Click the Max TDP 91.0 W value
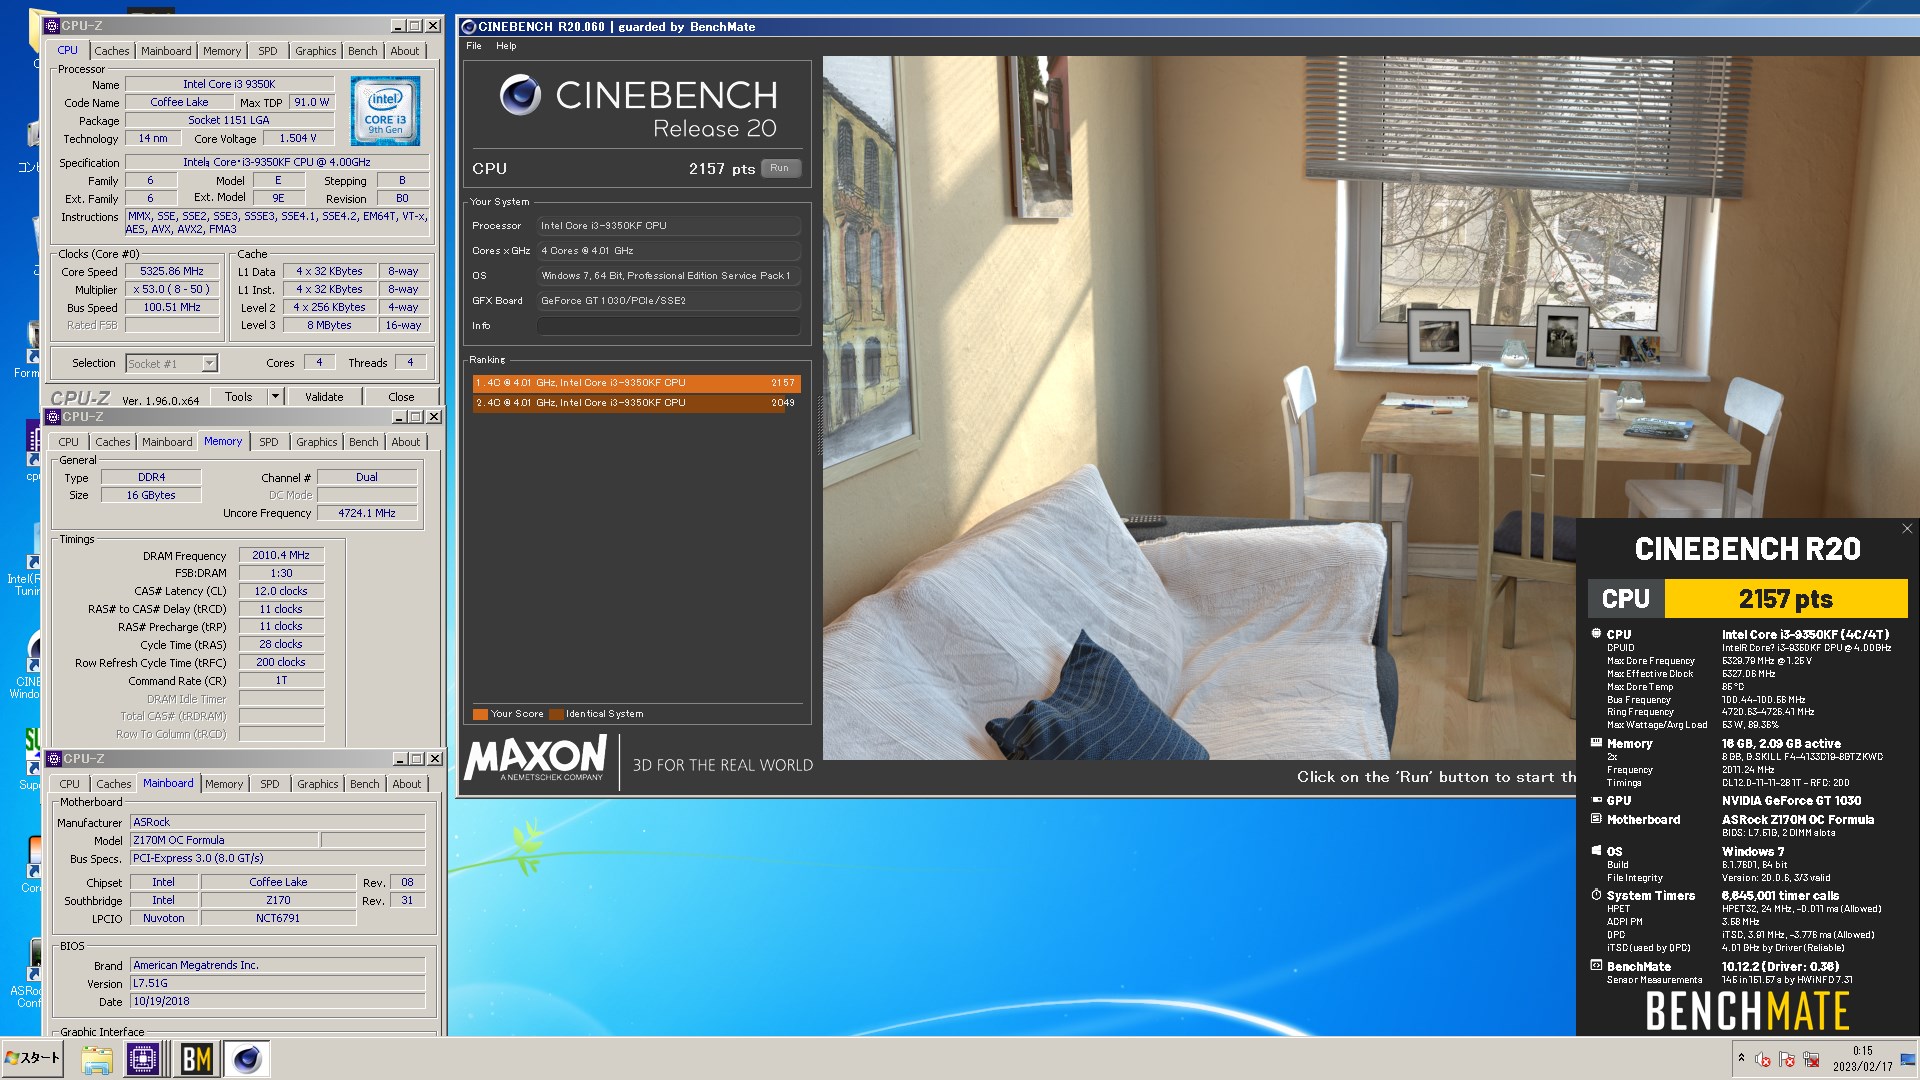 pos(312,103)
